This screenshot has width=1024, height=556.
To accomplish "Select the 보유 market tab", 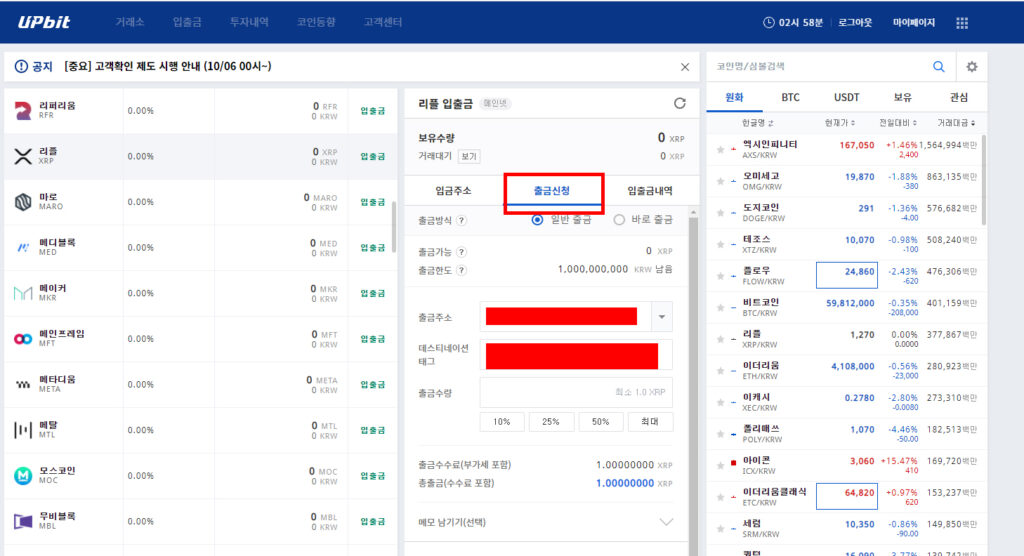I will [x=903, y=97].
